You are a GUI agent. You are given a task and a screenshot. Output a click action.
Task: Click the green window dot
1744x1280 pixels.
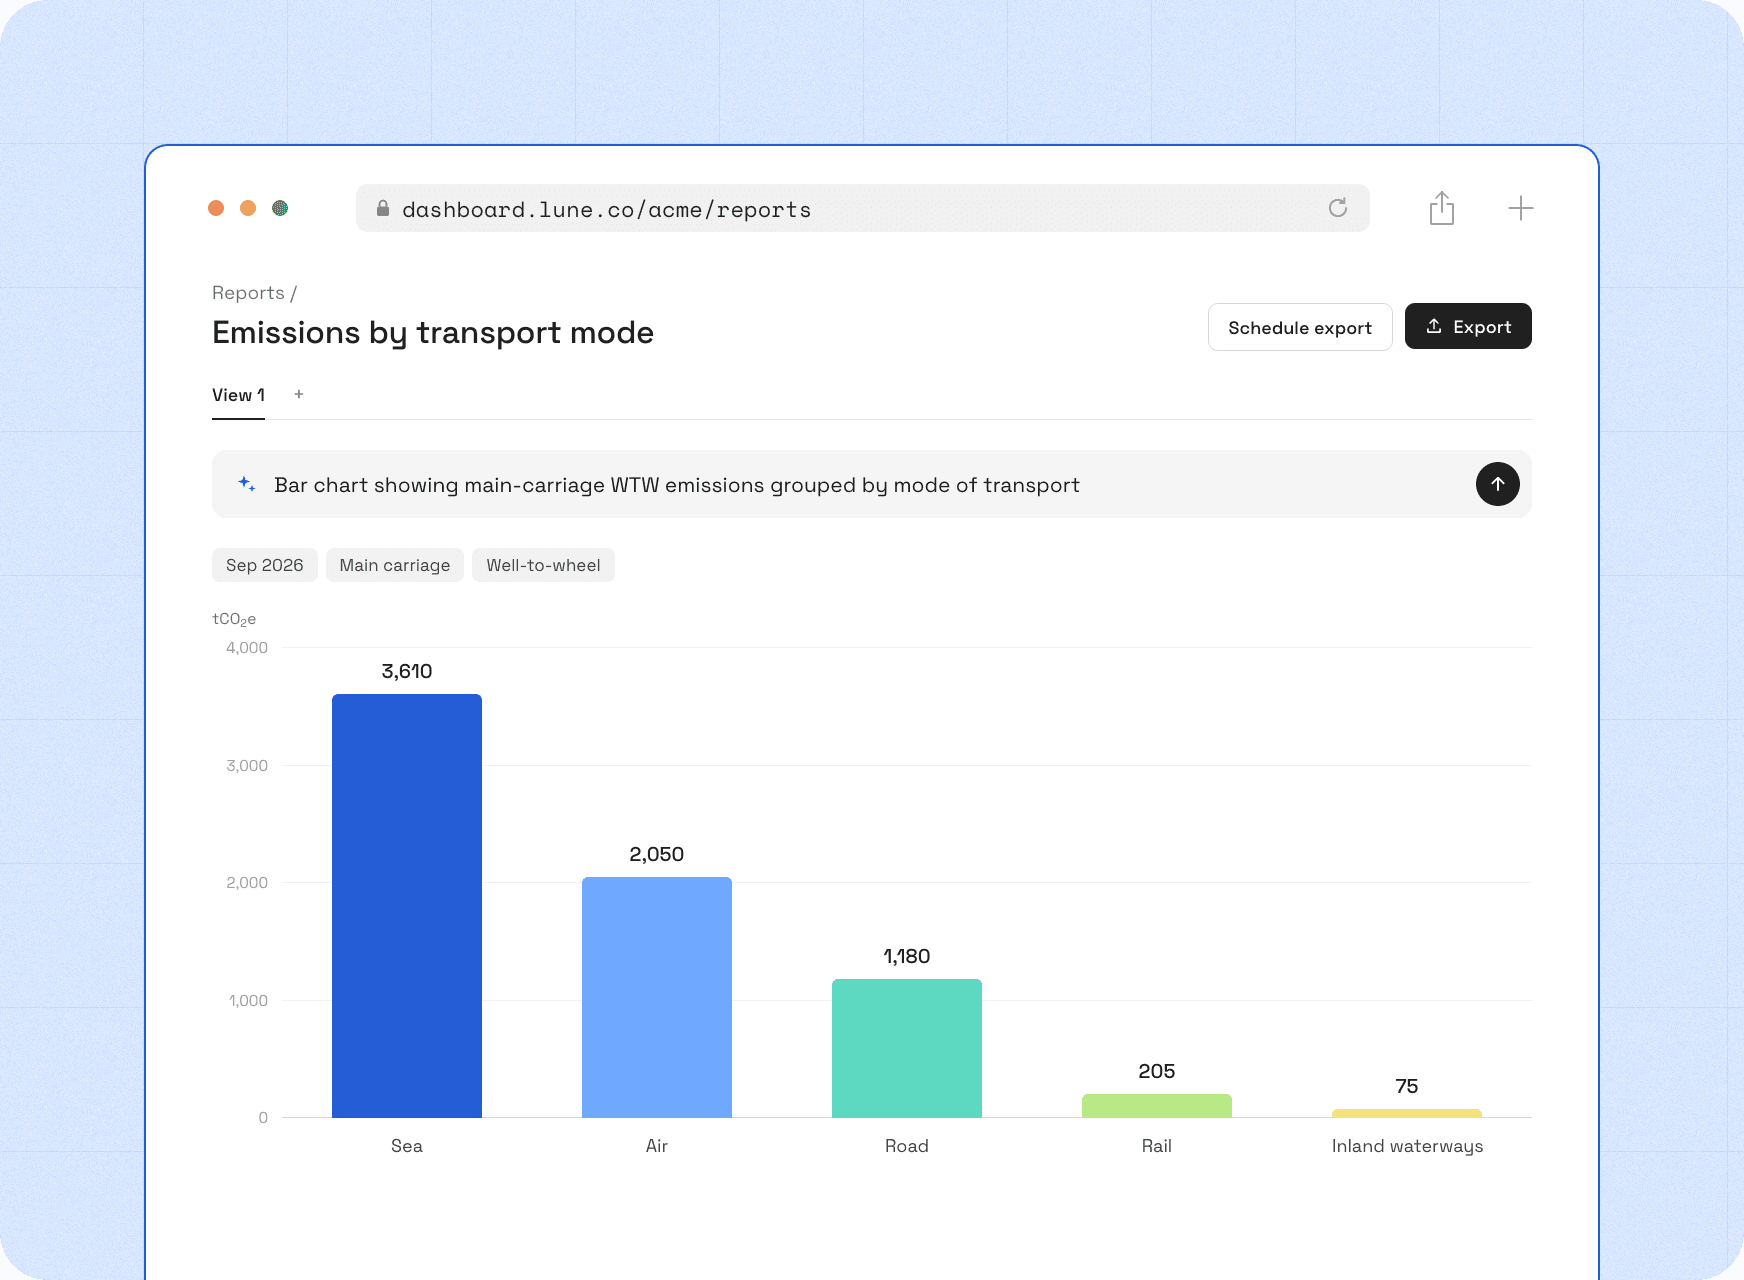pos(280,208)
